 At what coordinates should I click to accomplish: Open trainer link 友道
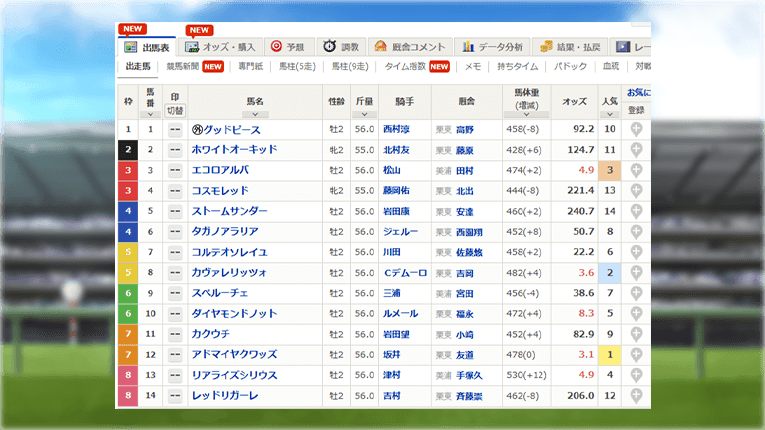click(464, 355)
